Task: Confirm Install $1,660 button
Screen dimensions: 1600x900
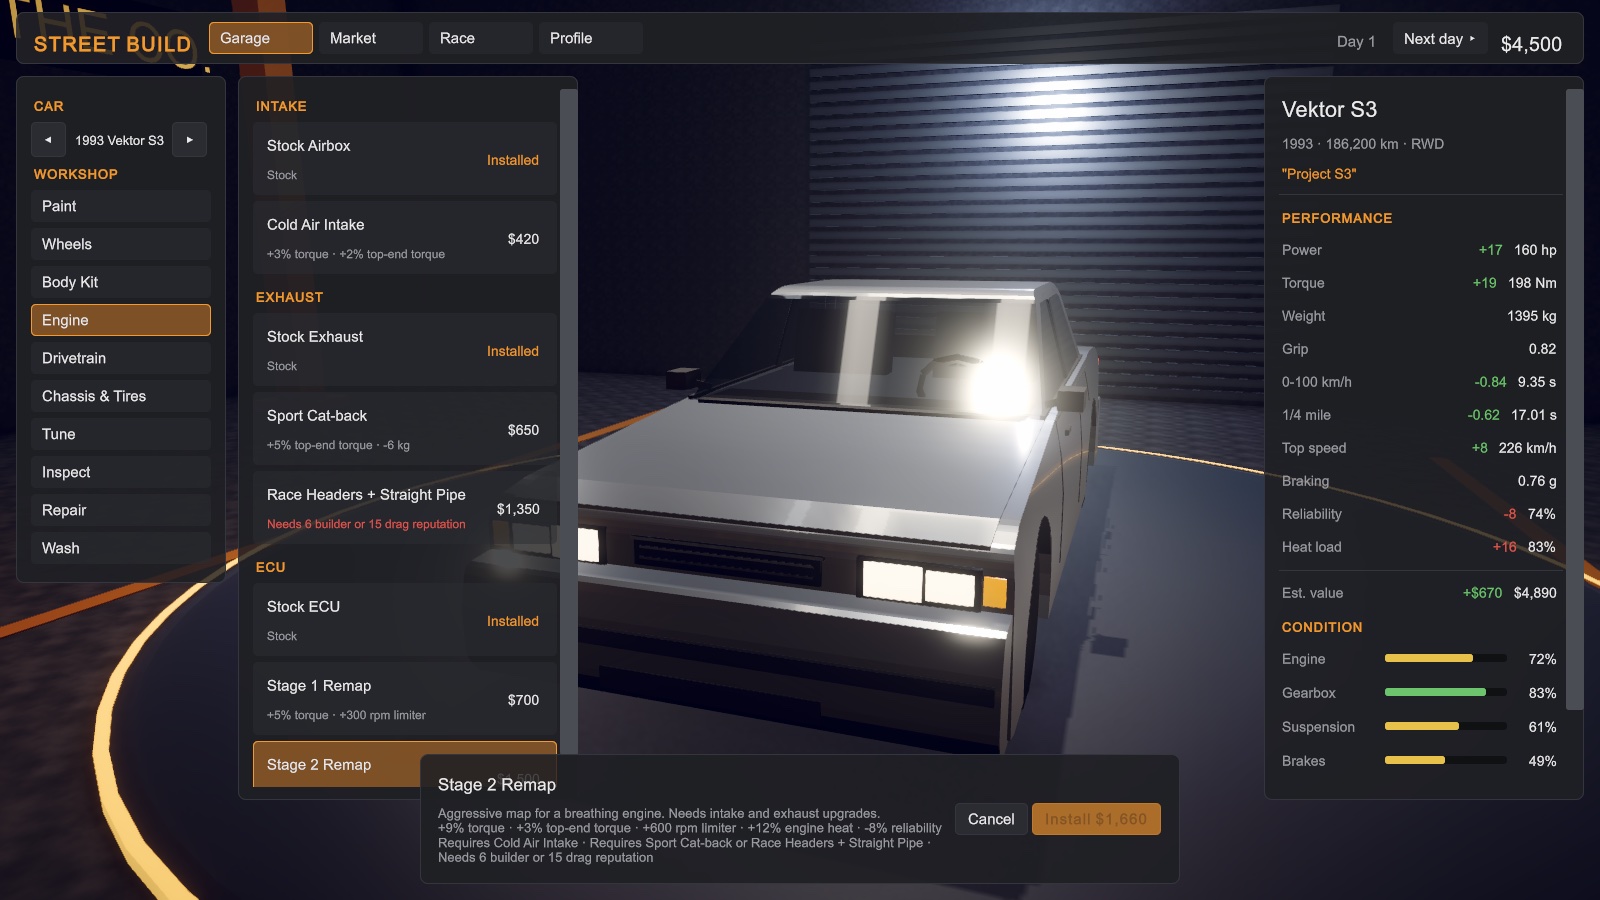Action: [1096, 819]
